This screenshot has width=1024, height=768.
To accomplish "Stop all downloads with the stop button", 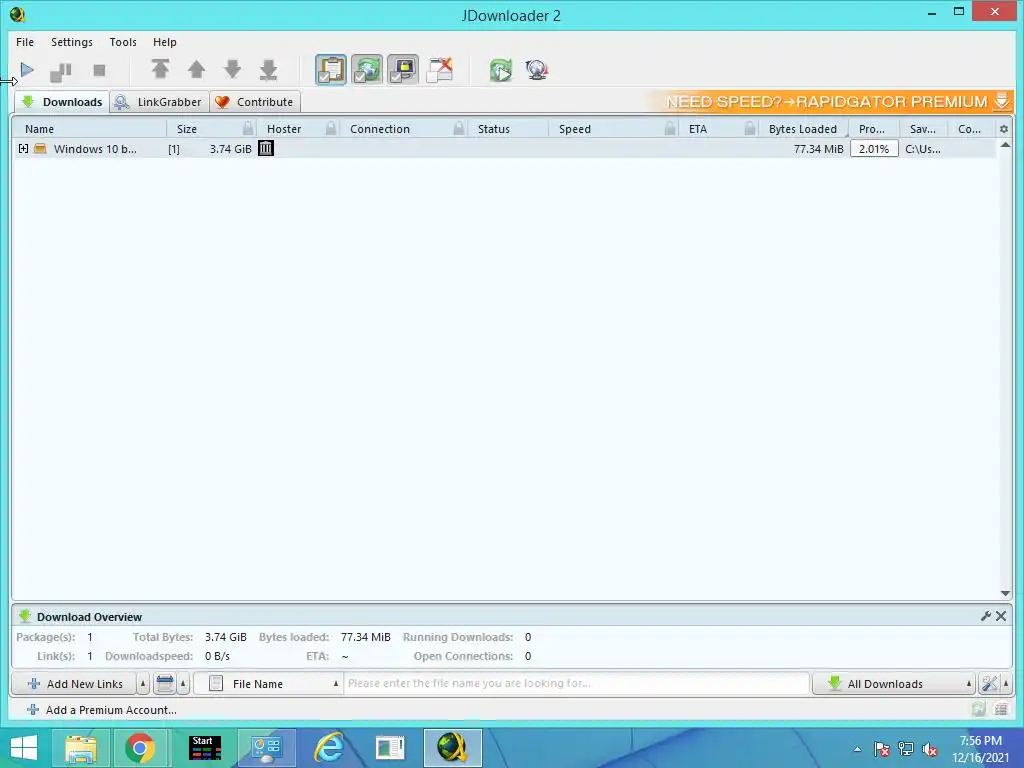I will (x=99, y=70).
